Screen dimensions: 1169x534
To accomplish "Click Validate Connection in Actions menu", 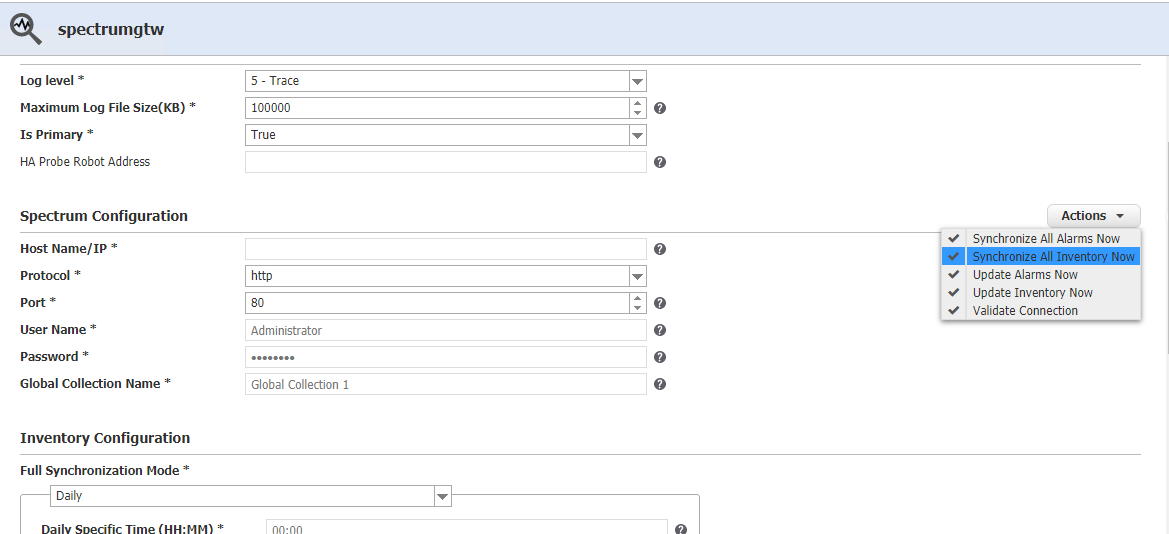I will [x=1025, y=311].
